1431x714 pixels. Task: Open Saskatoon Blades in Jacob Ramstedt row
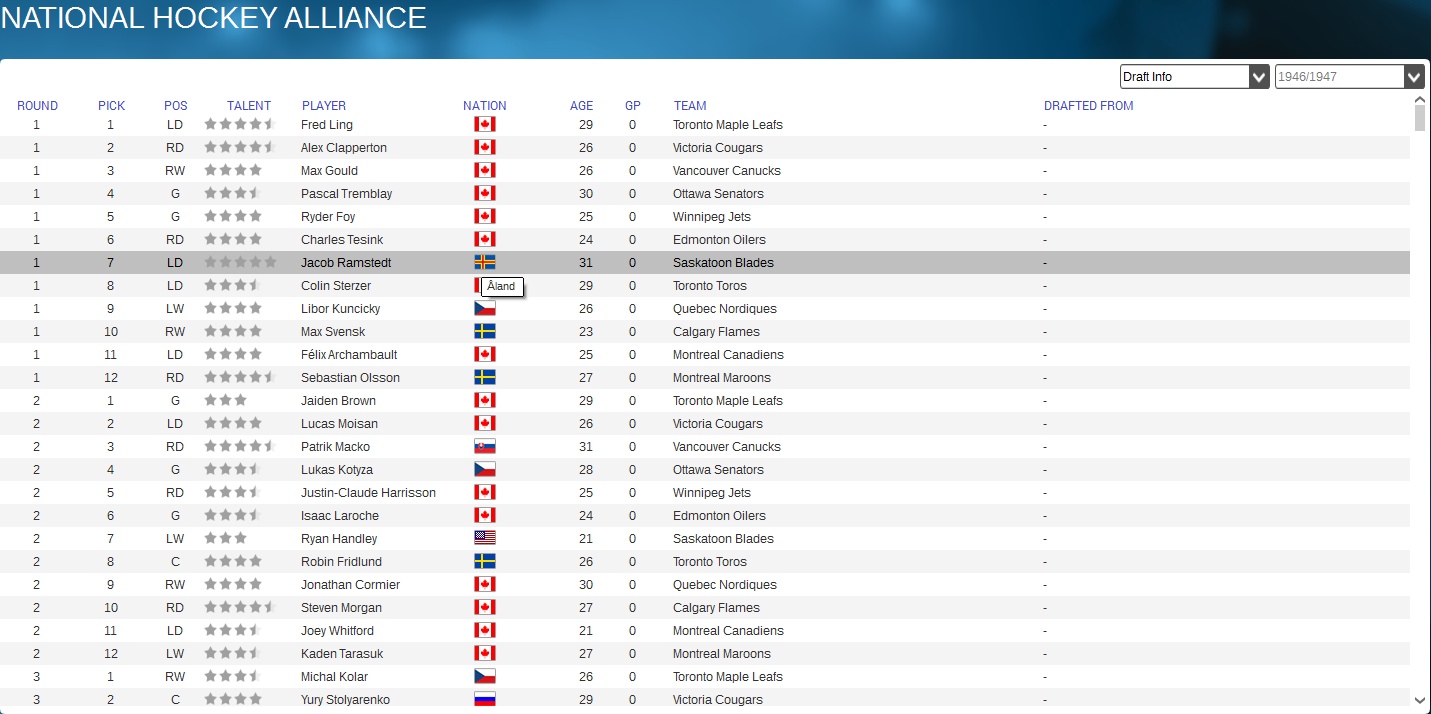pyautogui.click(x=723, y=263)
